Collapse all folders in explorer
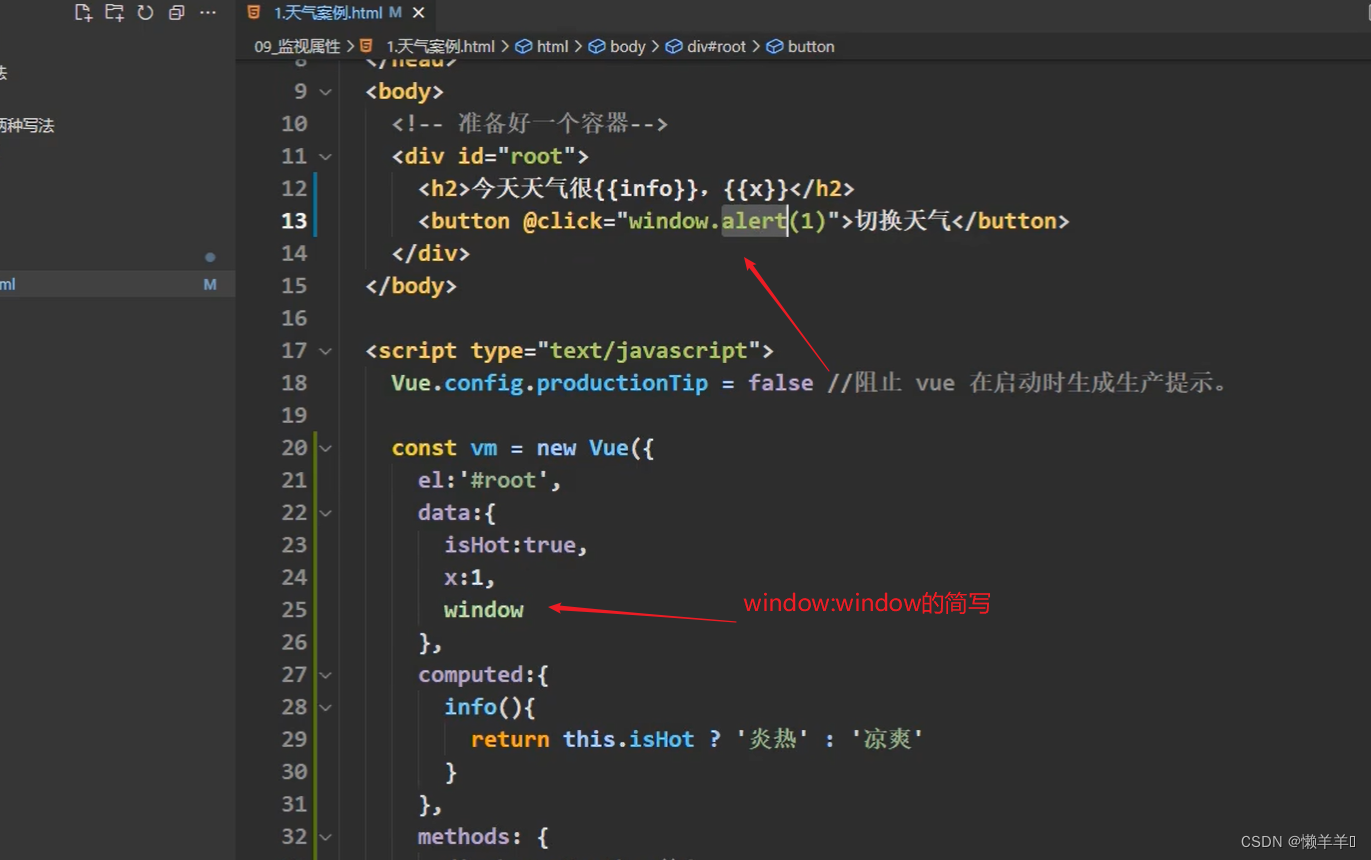The image size is (1371, 860). pyautogui.click(x=177, y=13)
